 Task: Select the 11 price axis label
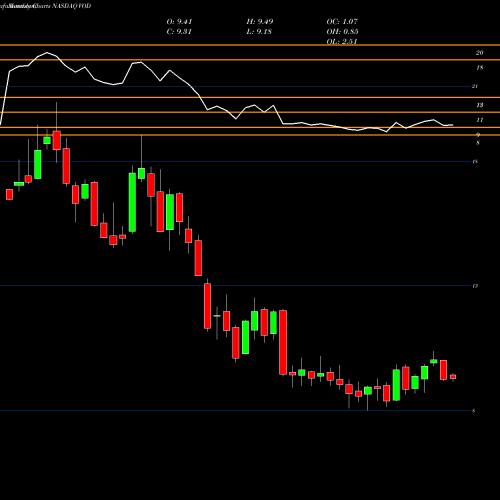[479, 120]
